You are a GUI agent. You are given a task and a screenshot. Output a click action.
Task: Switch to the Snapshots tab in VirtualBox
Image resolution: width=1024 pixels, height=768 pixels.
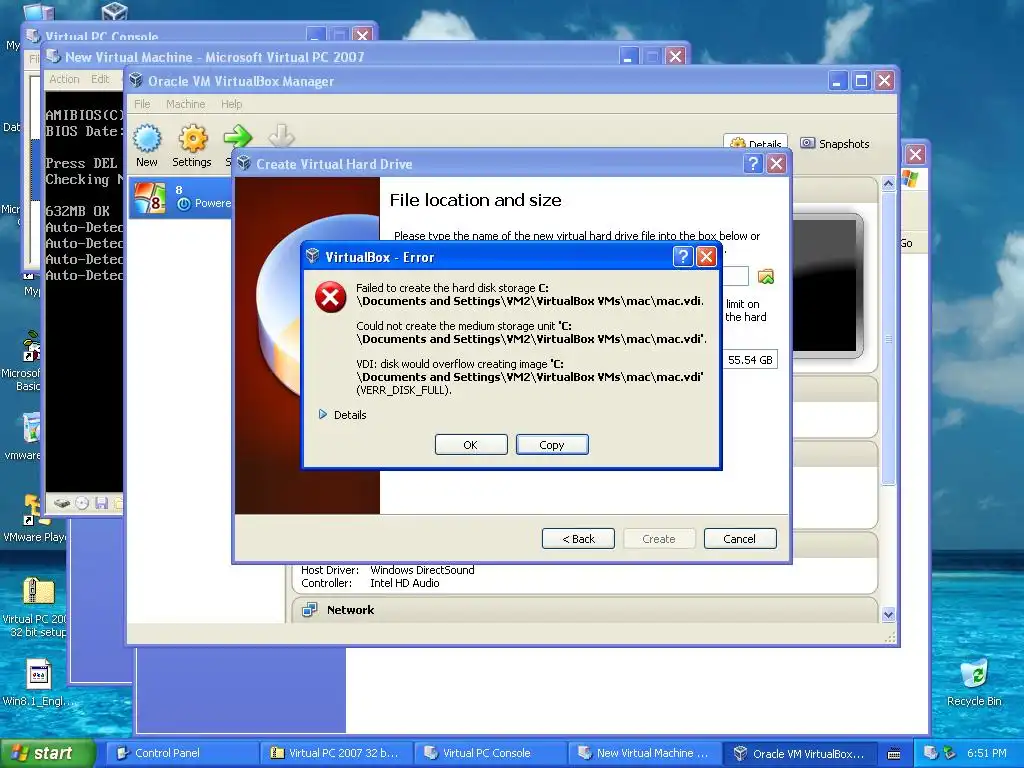click(835, 144)
